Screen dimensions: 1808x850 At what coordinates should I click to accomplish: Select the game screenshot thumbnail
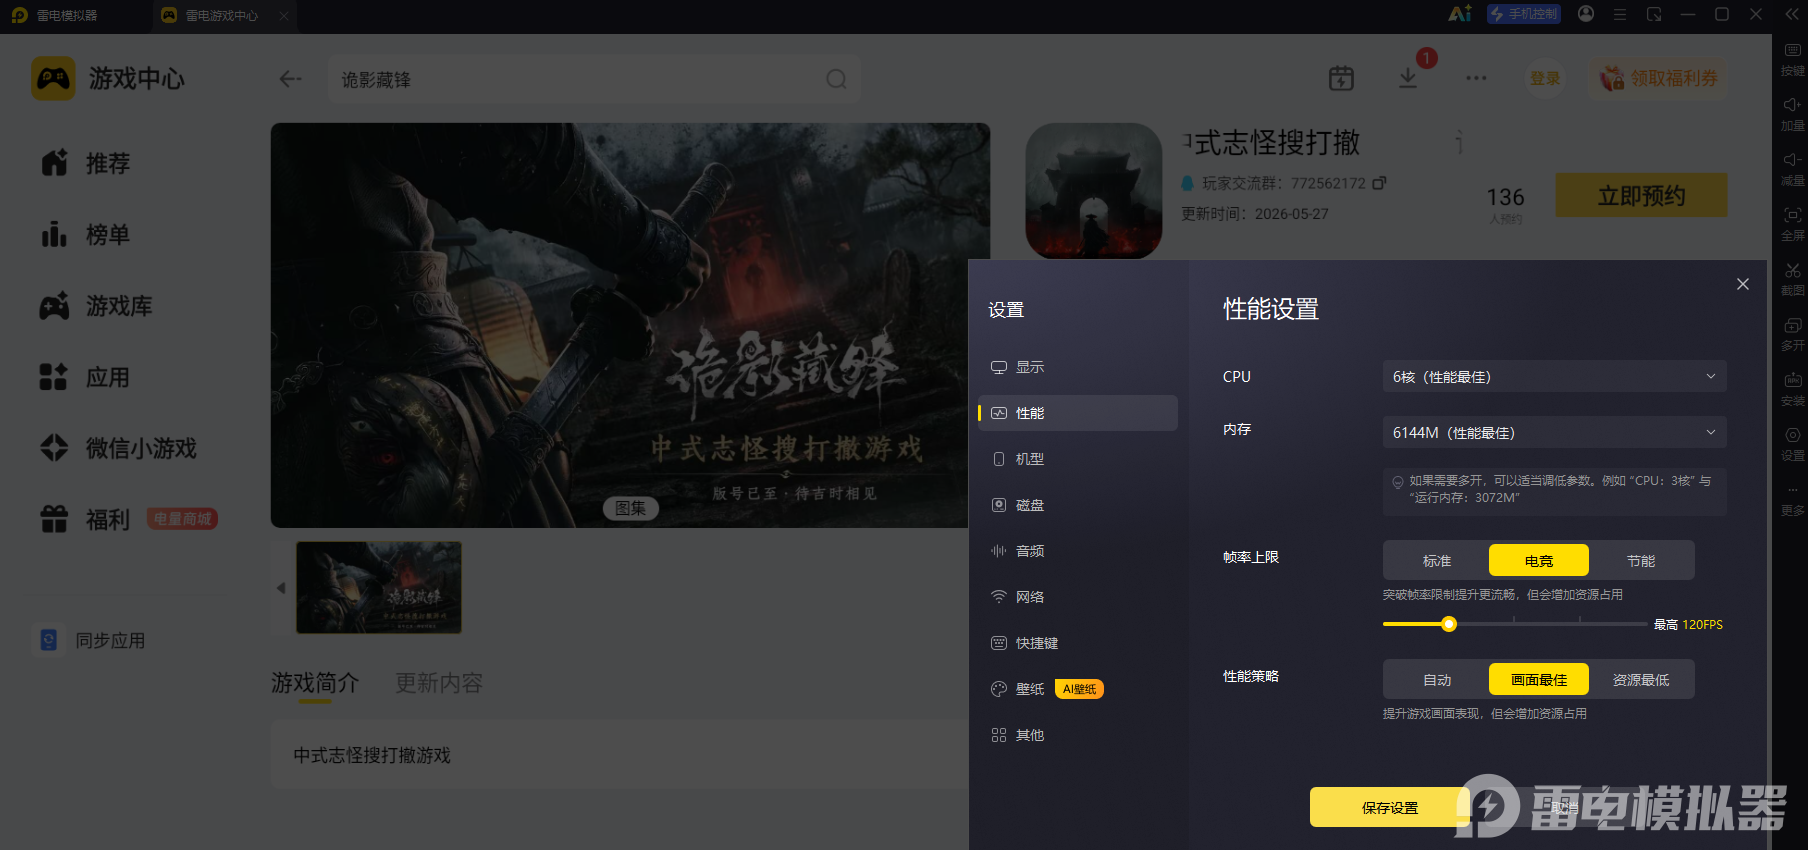coord(379,588)
